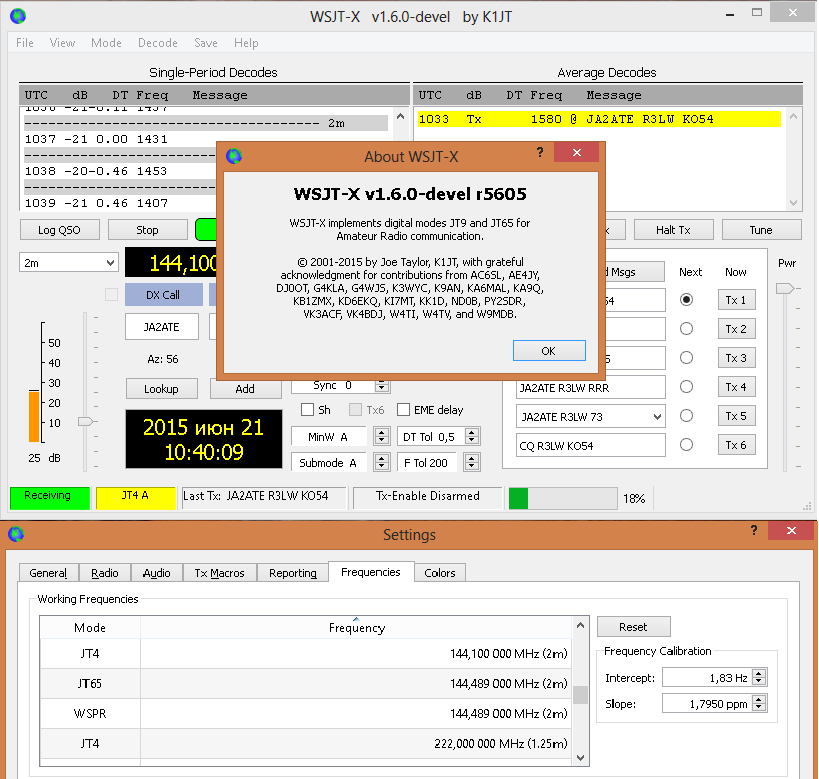Open the 2m band dropdown

tap(68, 262)
